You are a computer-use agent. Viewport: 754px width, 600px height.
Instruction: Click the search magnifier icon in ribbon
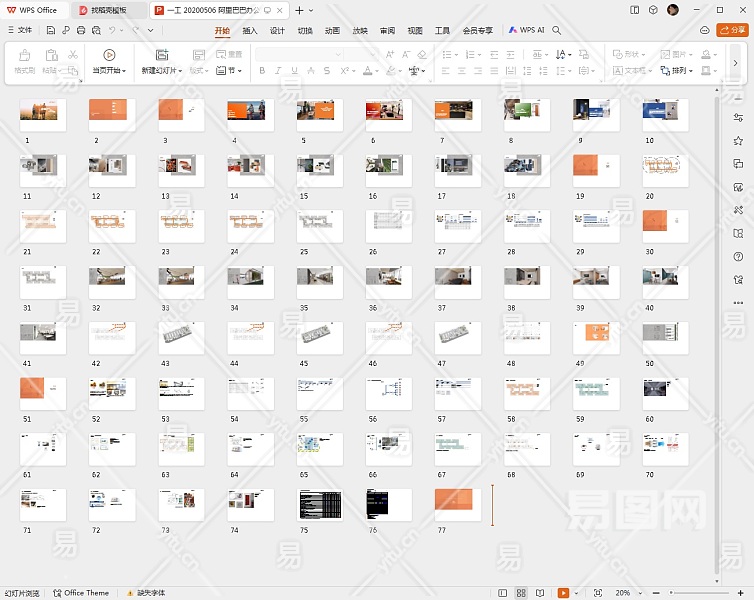click(x=557, y=30)
